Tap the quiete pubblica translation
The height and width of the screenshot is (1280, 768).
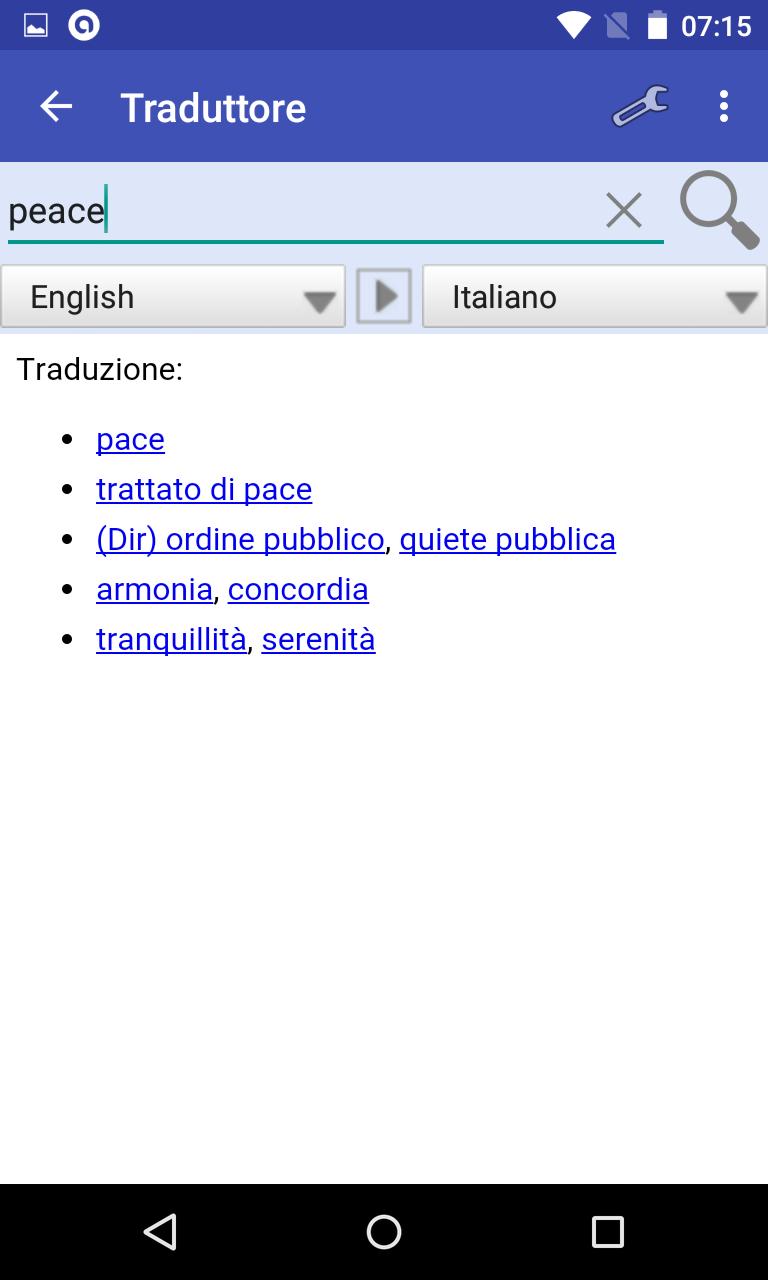(507, 539)
